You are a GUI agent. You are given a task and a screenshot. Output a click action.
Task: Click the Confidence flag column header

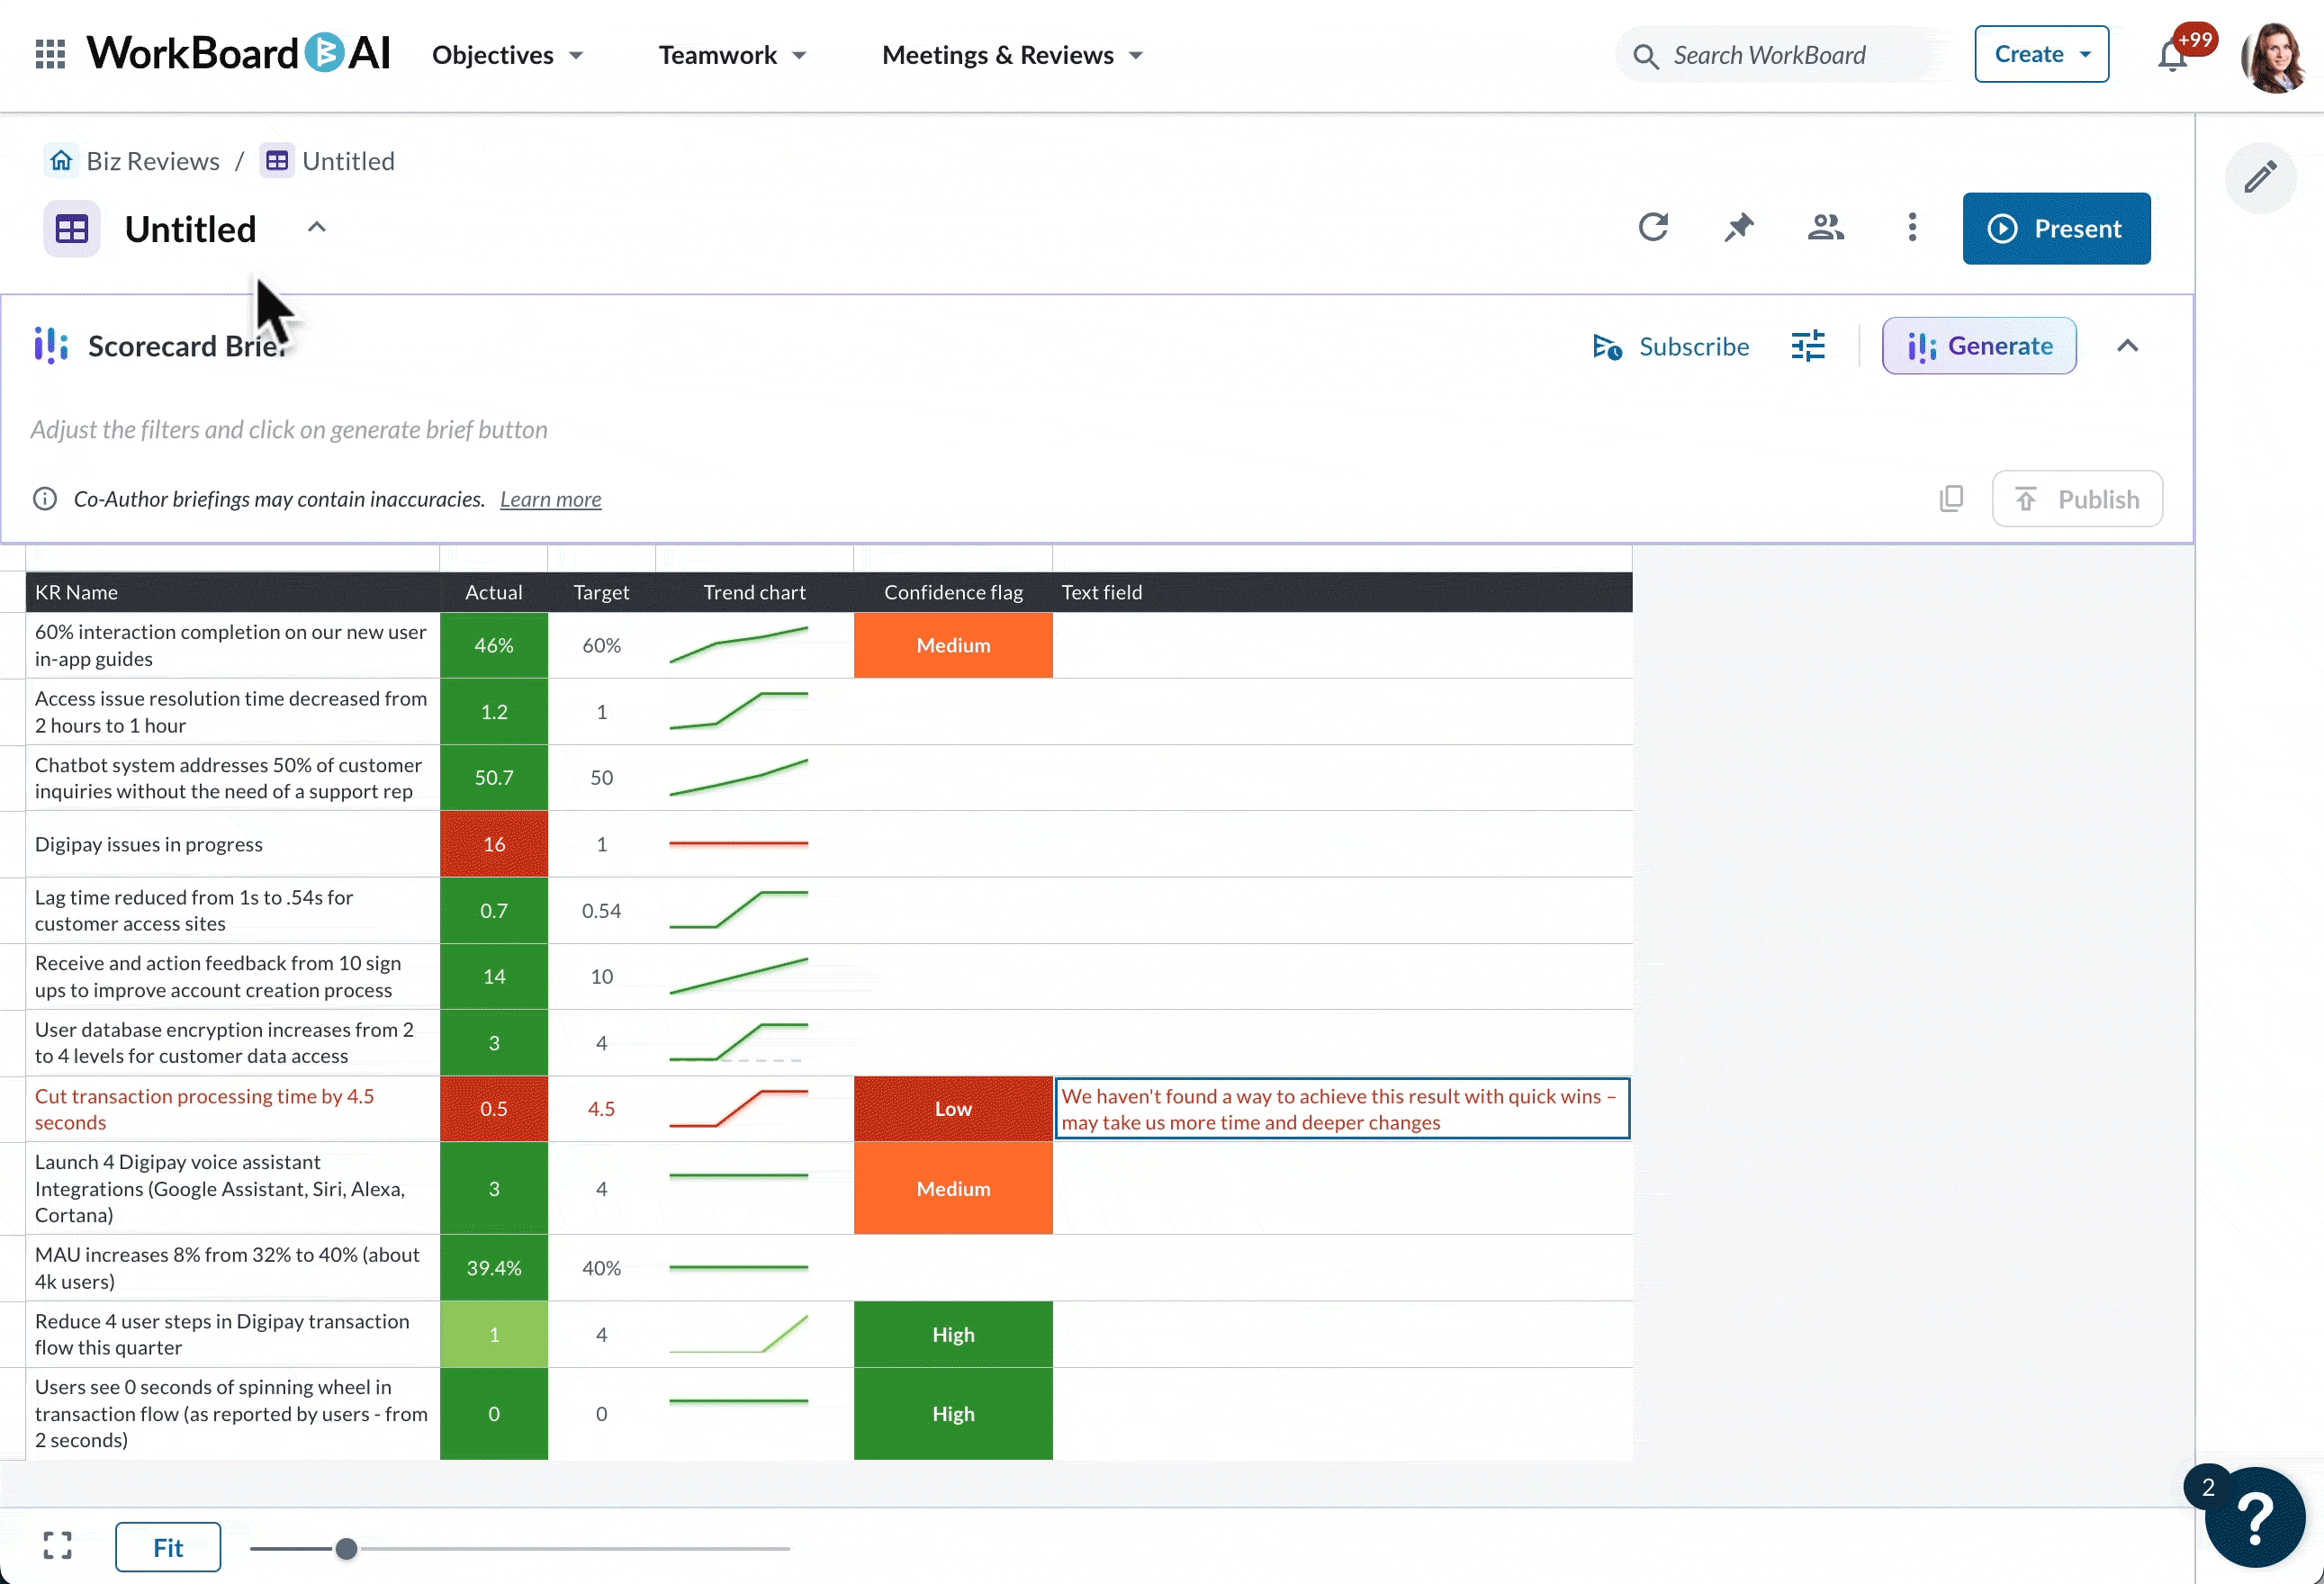(953, 592)
